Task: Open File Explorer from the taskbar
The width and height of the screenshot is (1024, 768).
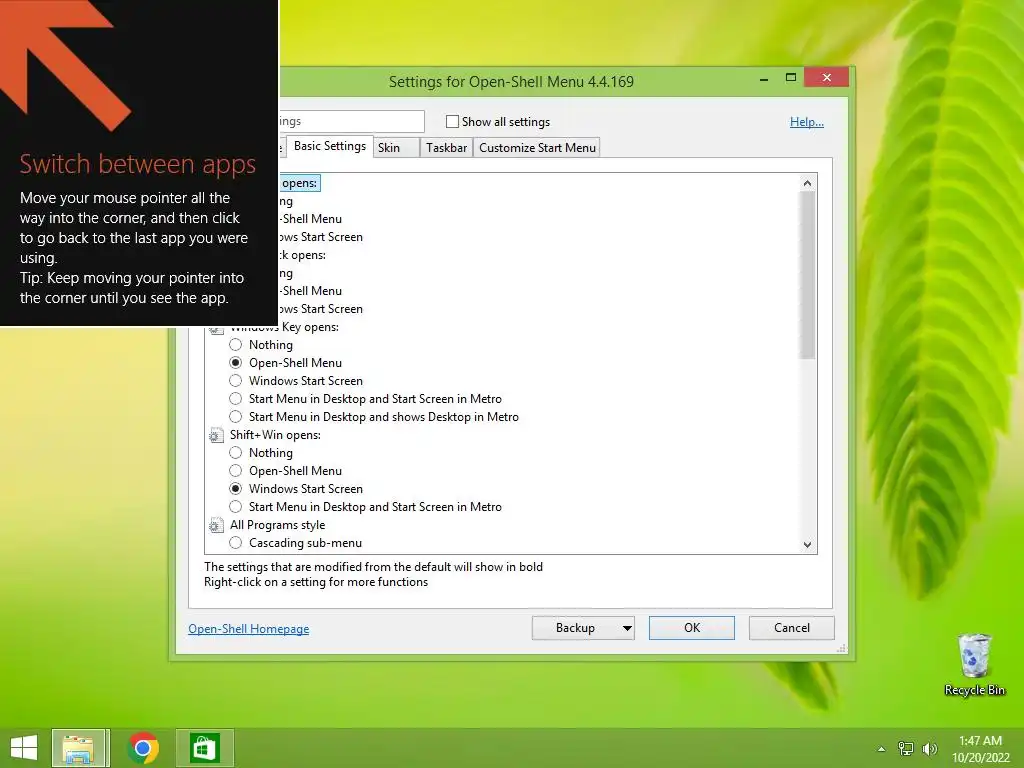Action: (x=79, y=748)
